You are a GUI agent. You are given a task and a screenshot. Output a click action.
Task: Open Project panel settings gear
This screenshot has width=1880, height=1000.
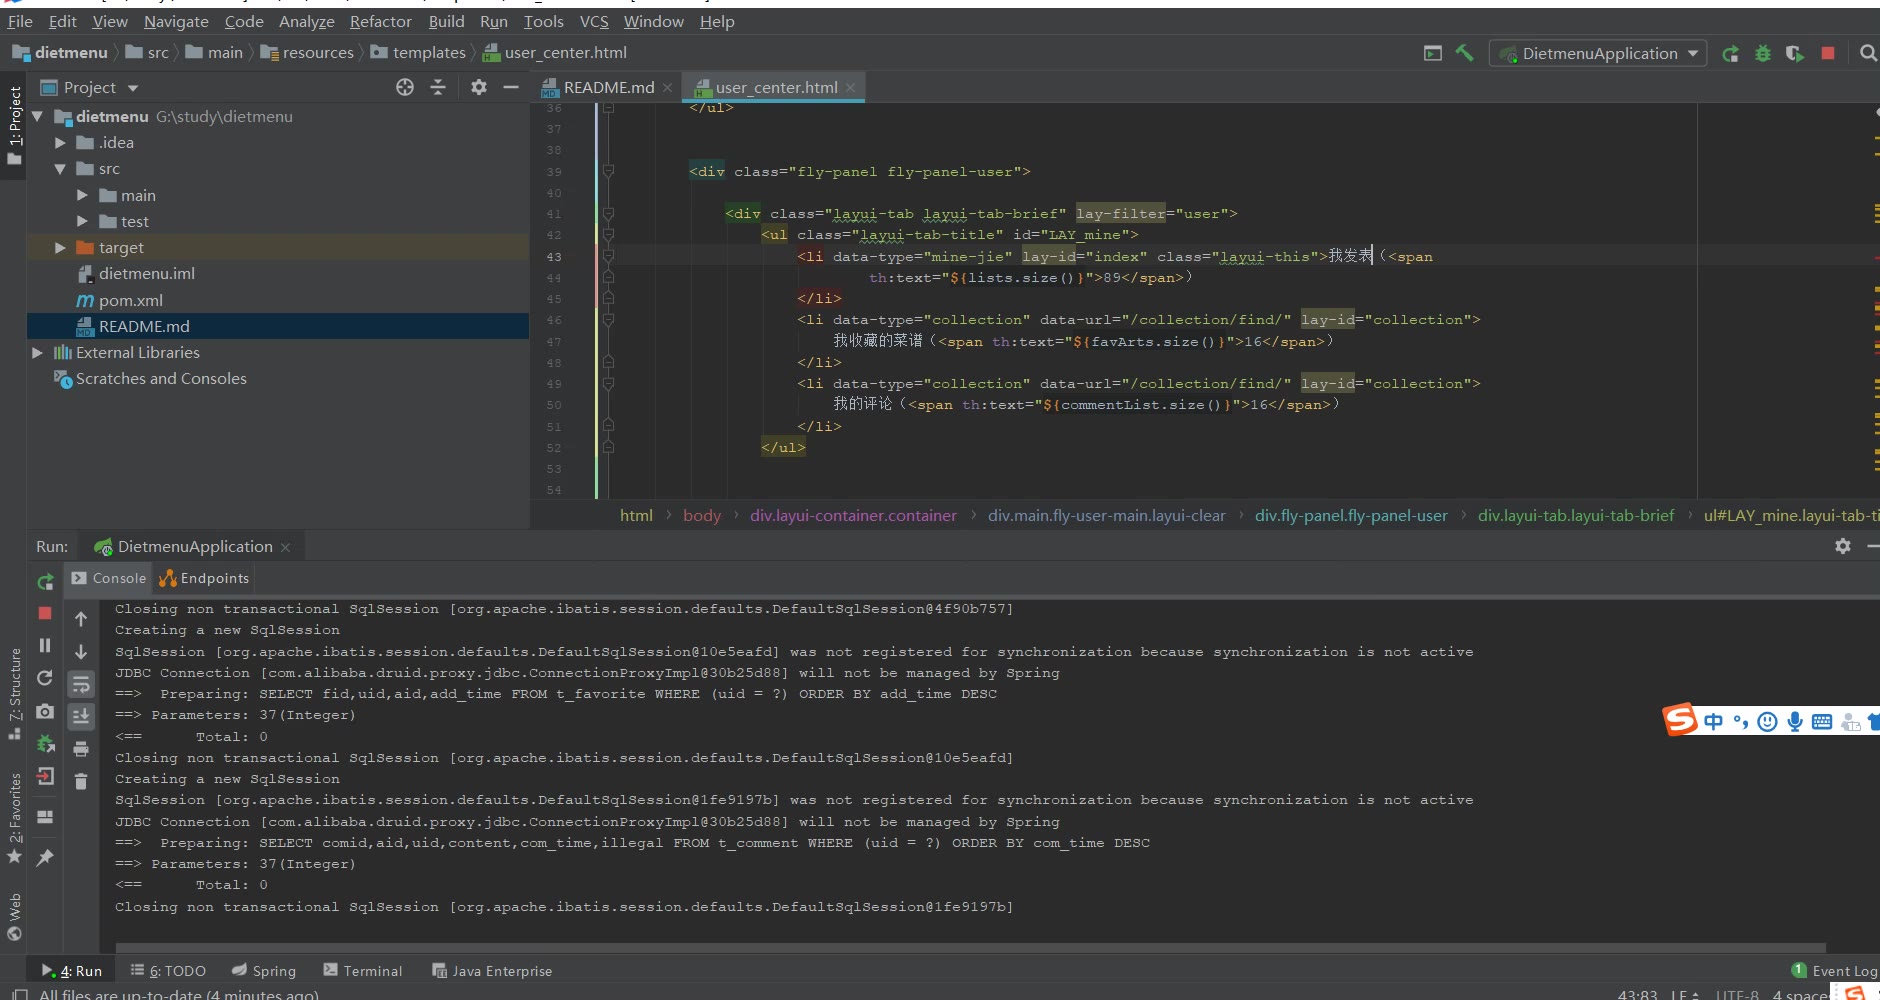tap(479, 87)
